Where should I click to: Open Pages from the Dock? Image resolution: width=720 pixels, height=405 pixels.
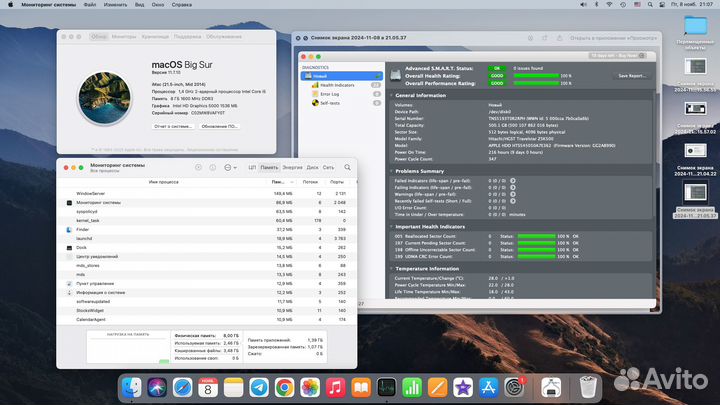(437, 388)
